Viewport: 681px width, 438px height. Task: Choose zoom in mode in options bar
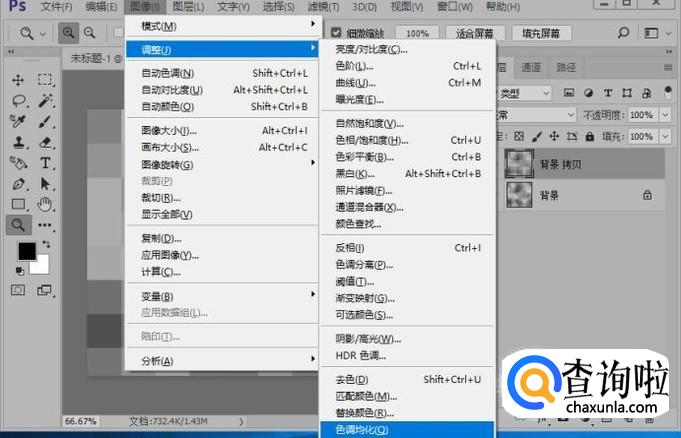[69, 33]
